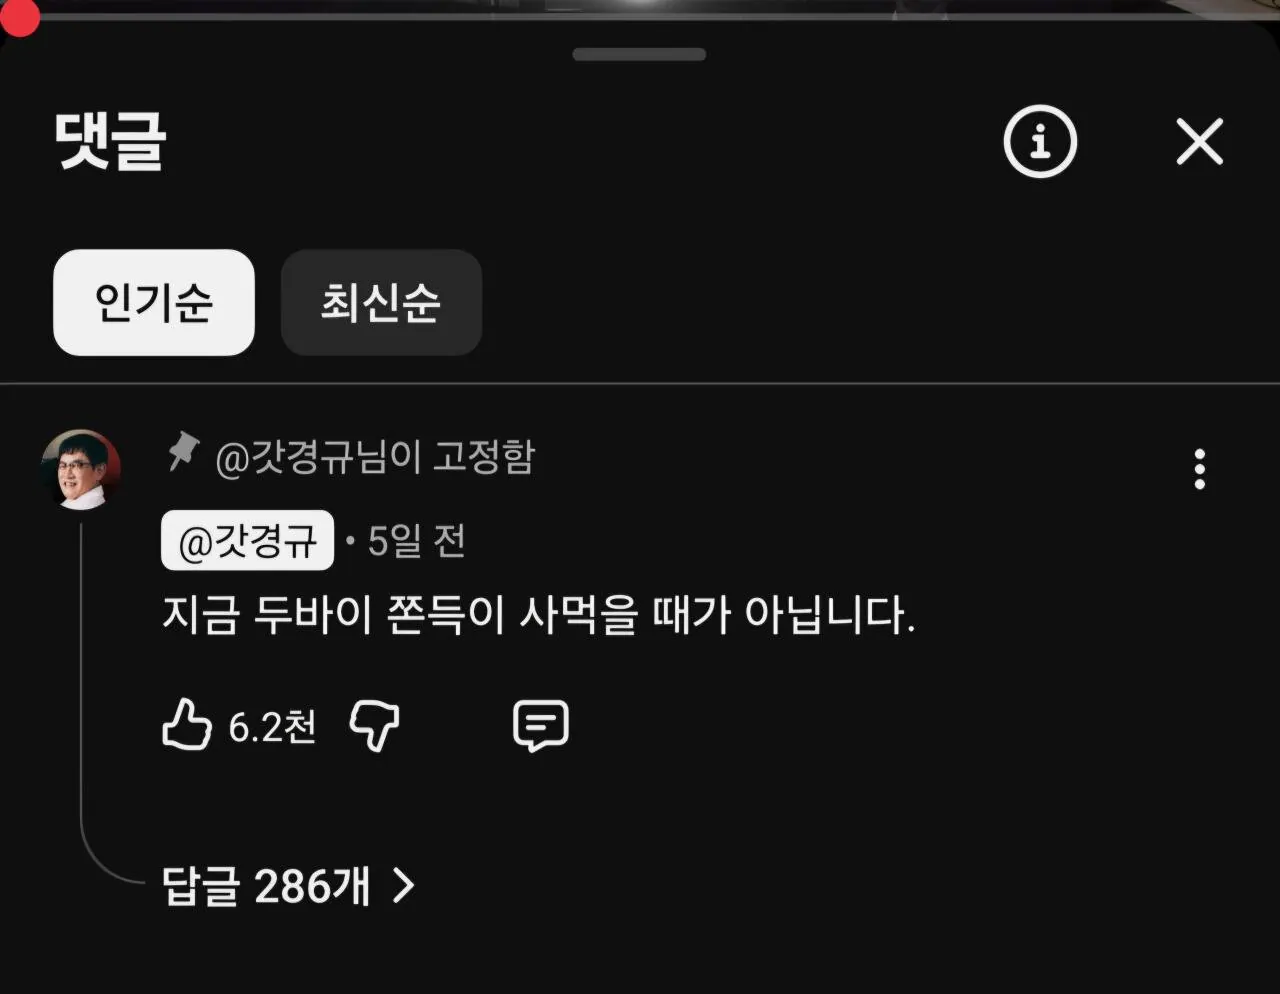Select the 인기순 sort chip
Screen dimensions: 1280x994
click(154, 302)
